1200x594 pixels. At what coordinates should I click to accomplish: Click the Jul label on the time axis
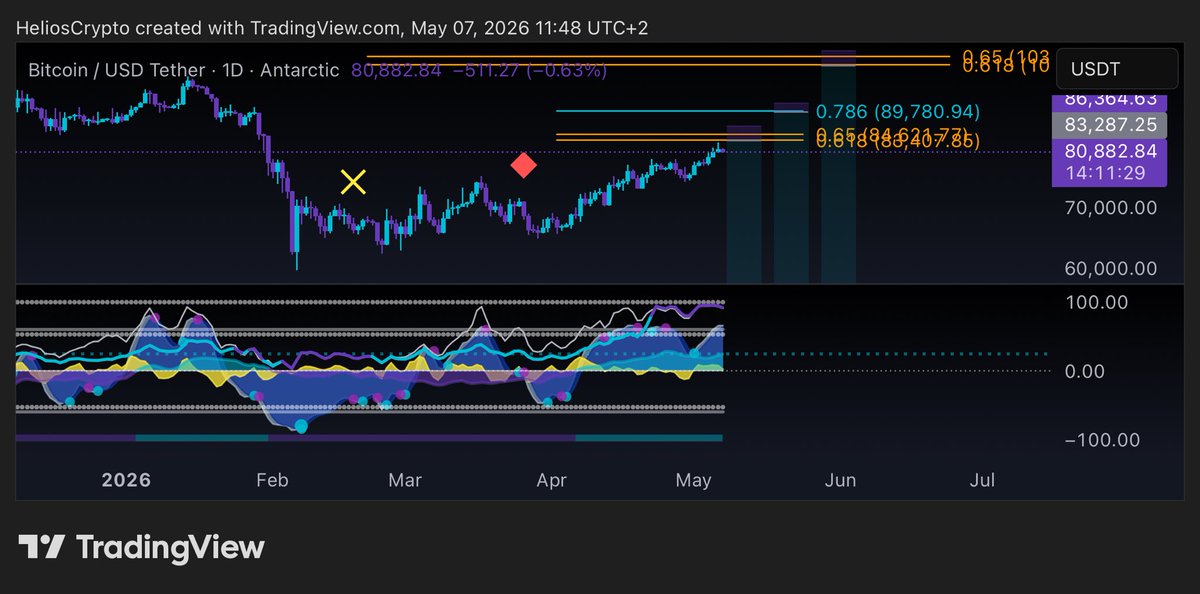click(x=983, y=480)
